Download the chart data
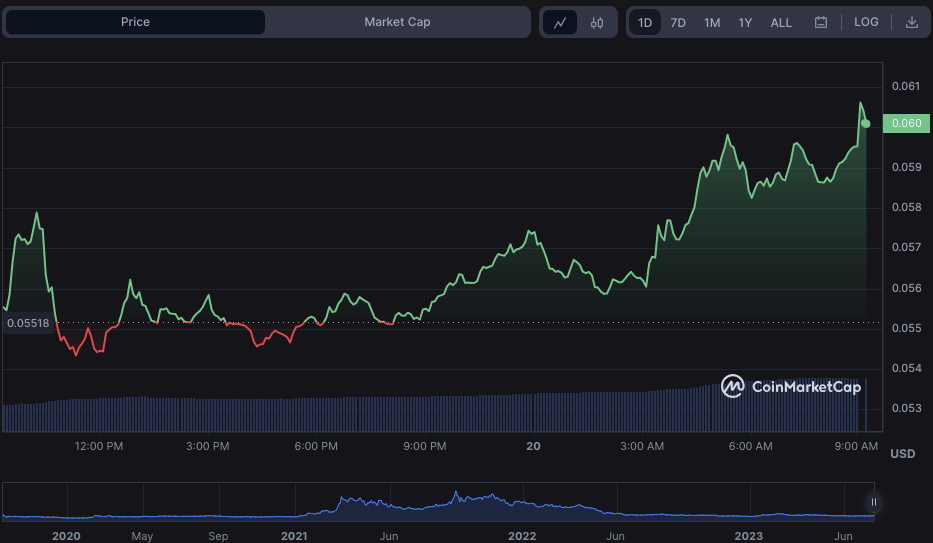Image resolution: width=933 pixels, height=543 pixels. coord(911,23)
